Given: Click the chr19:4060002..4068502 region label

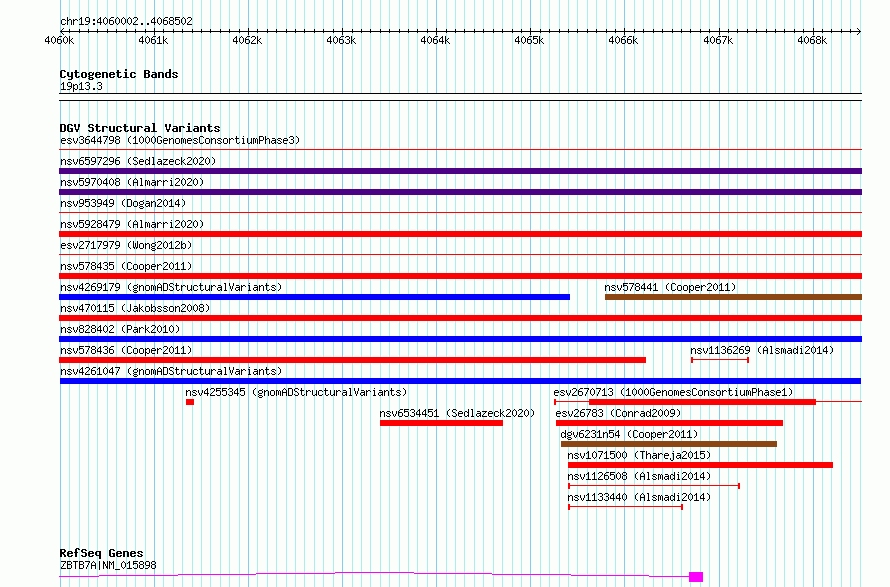Looking at the screenshot, I should (x=126, y=22).
